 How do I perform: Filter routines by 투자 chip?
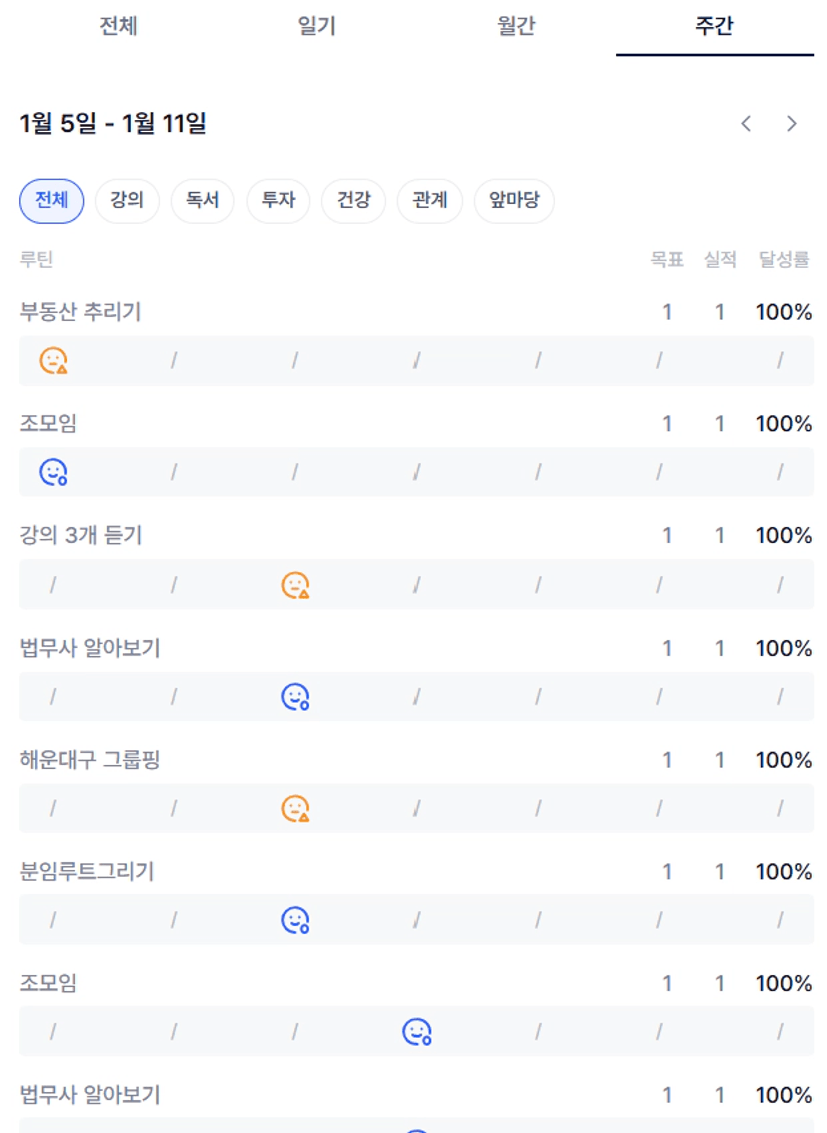pyautogui.click(x=278, y=201)
